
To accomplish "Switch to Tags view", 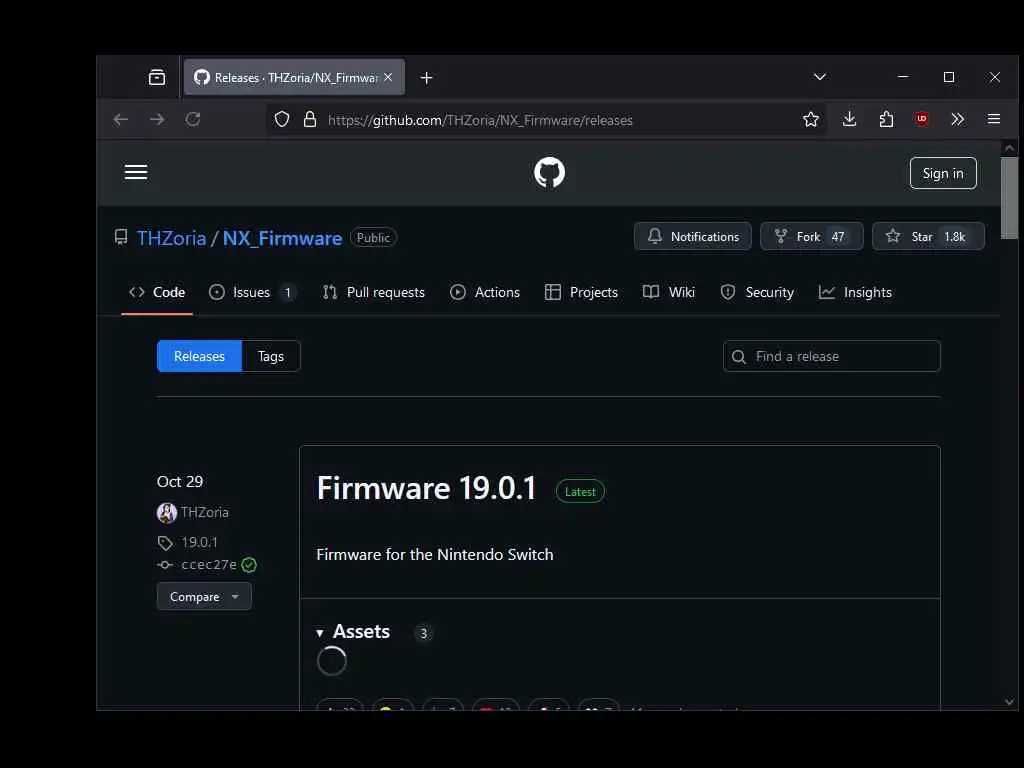I will 271,356.
